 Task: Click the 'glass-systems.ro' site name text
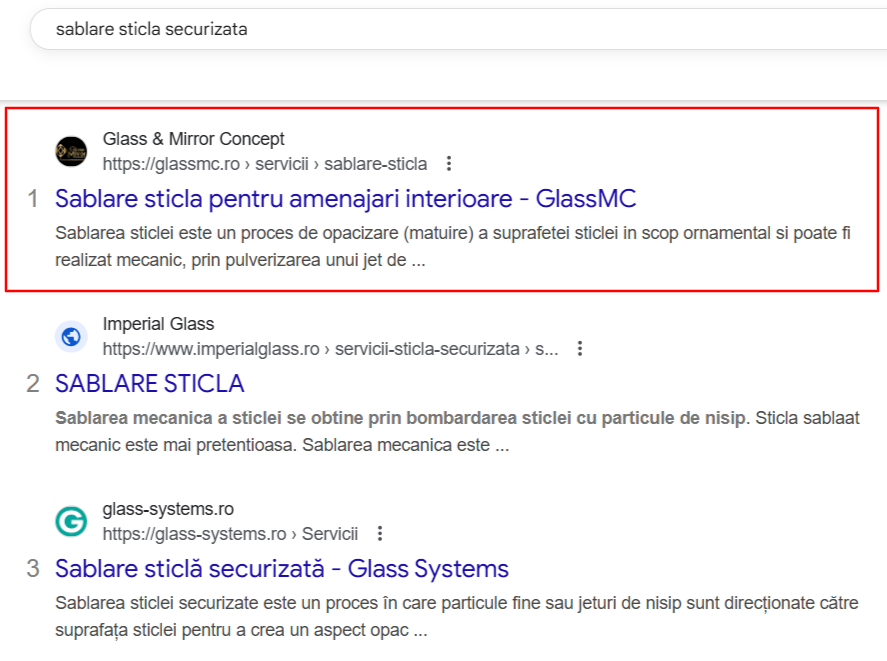168,509
